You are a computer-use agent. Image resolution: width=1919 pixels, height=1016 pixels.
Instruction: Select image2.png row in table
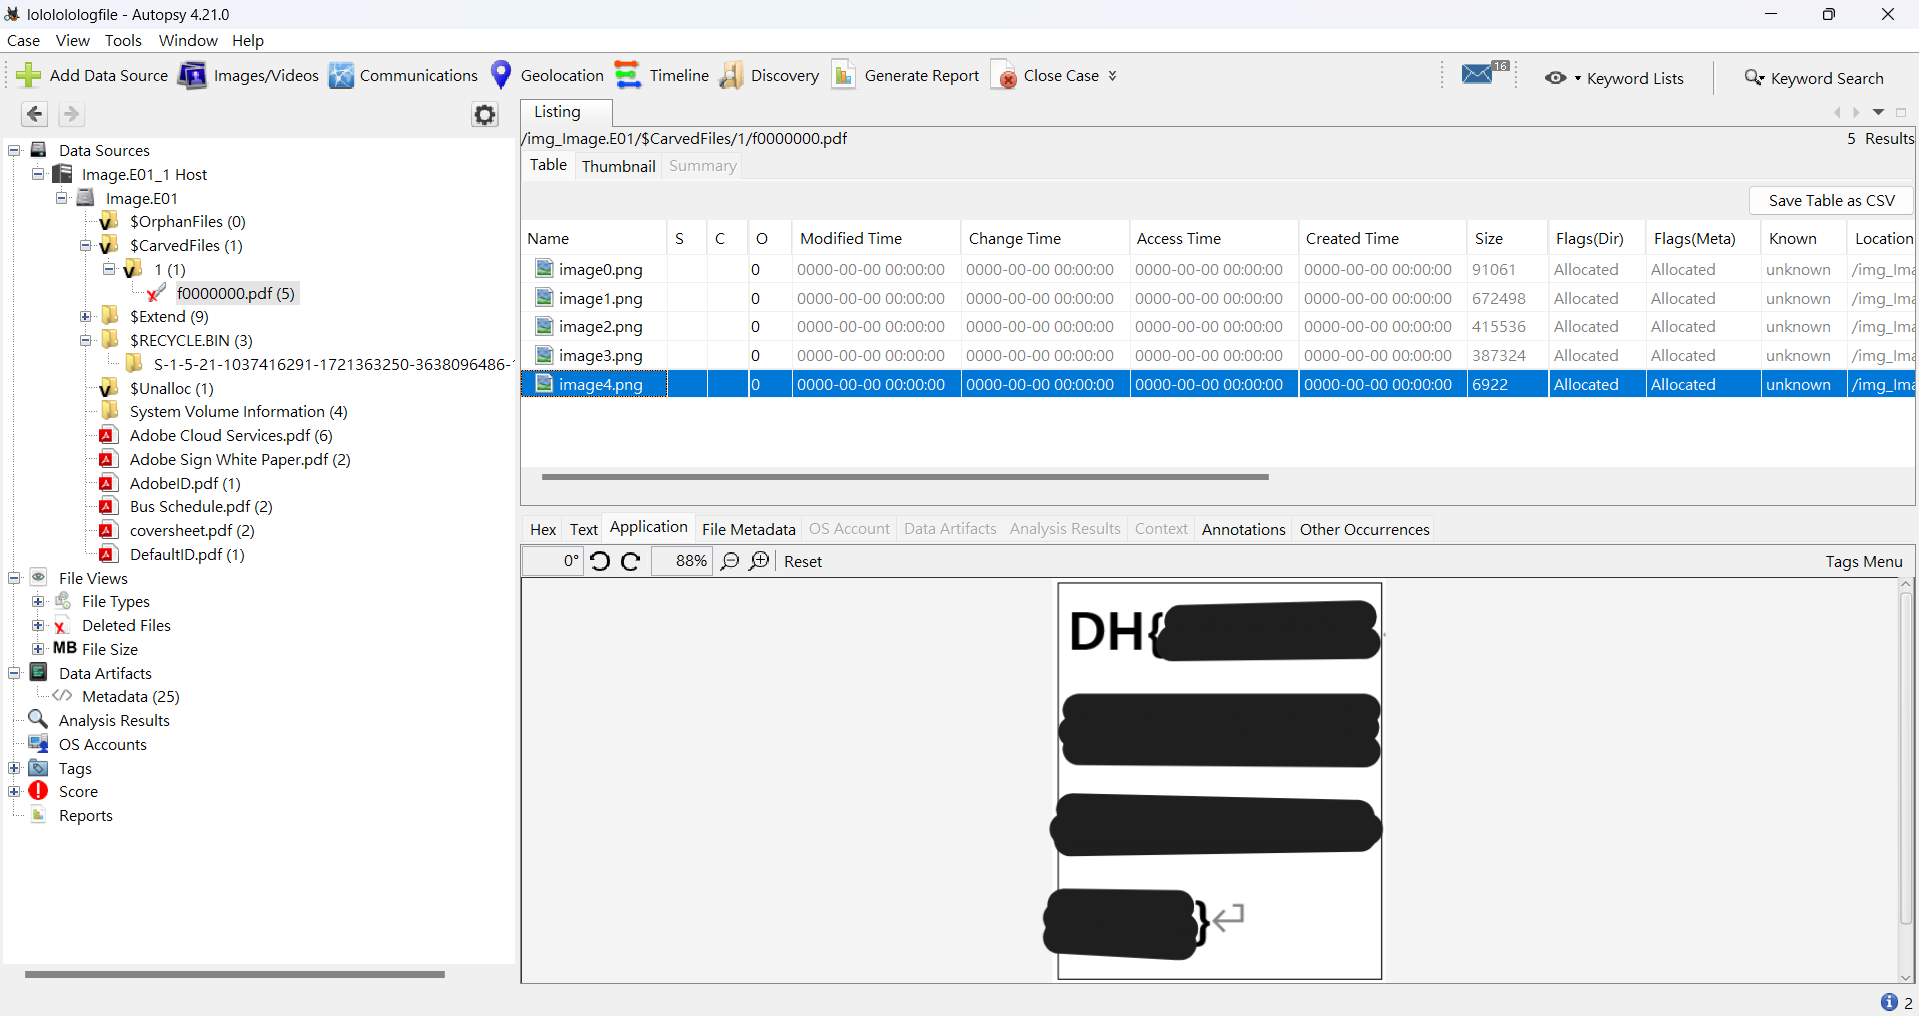tap(1218, 327)
